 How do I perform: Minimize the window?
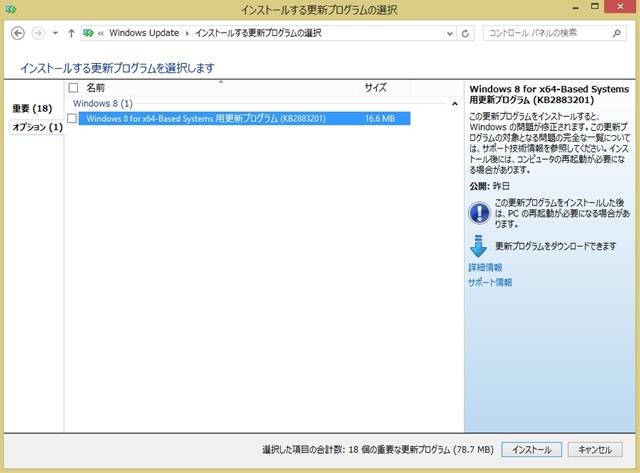pyautogui.click(x=576, y=8)
